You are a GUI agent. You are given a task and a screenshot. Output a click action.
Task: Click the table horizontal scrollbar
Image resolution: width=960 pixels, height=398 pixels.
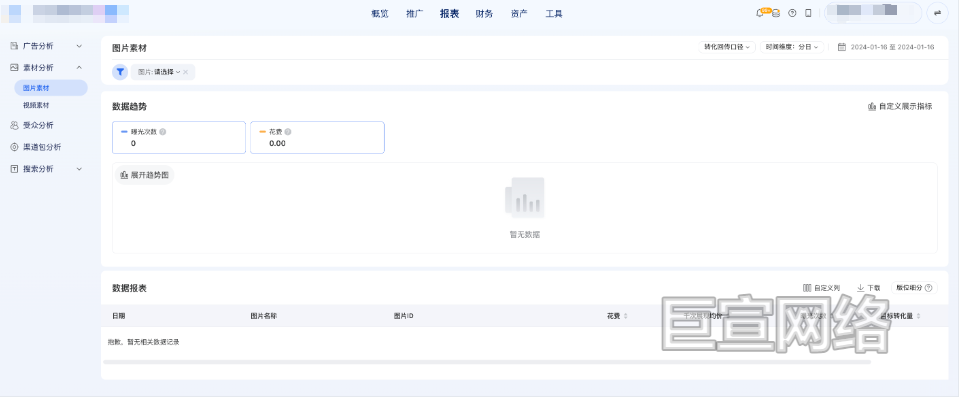(x=487, y=362)
